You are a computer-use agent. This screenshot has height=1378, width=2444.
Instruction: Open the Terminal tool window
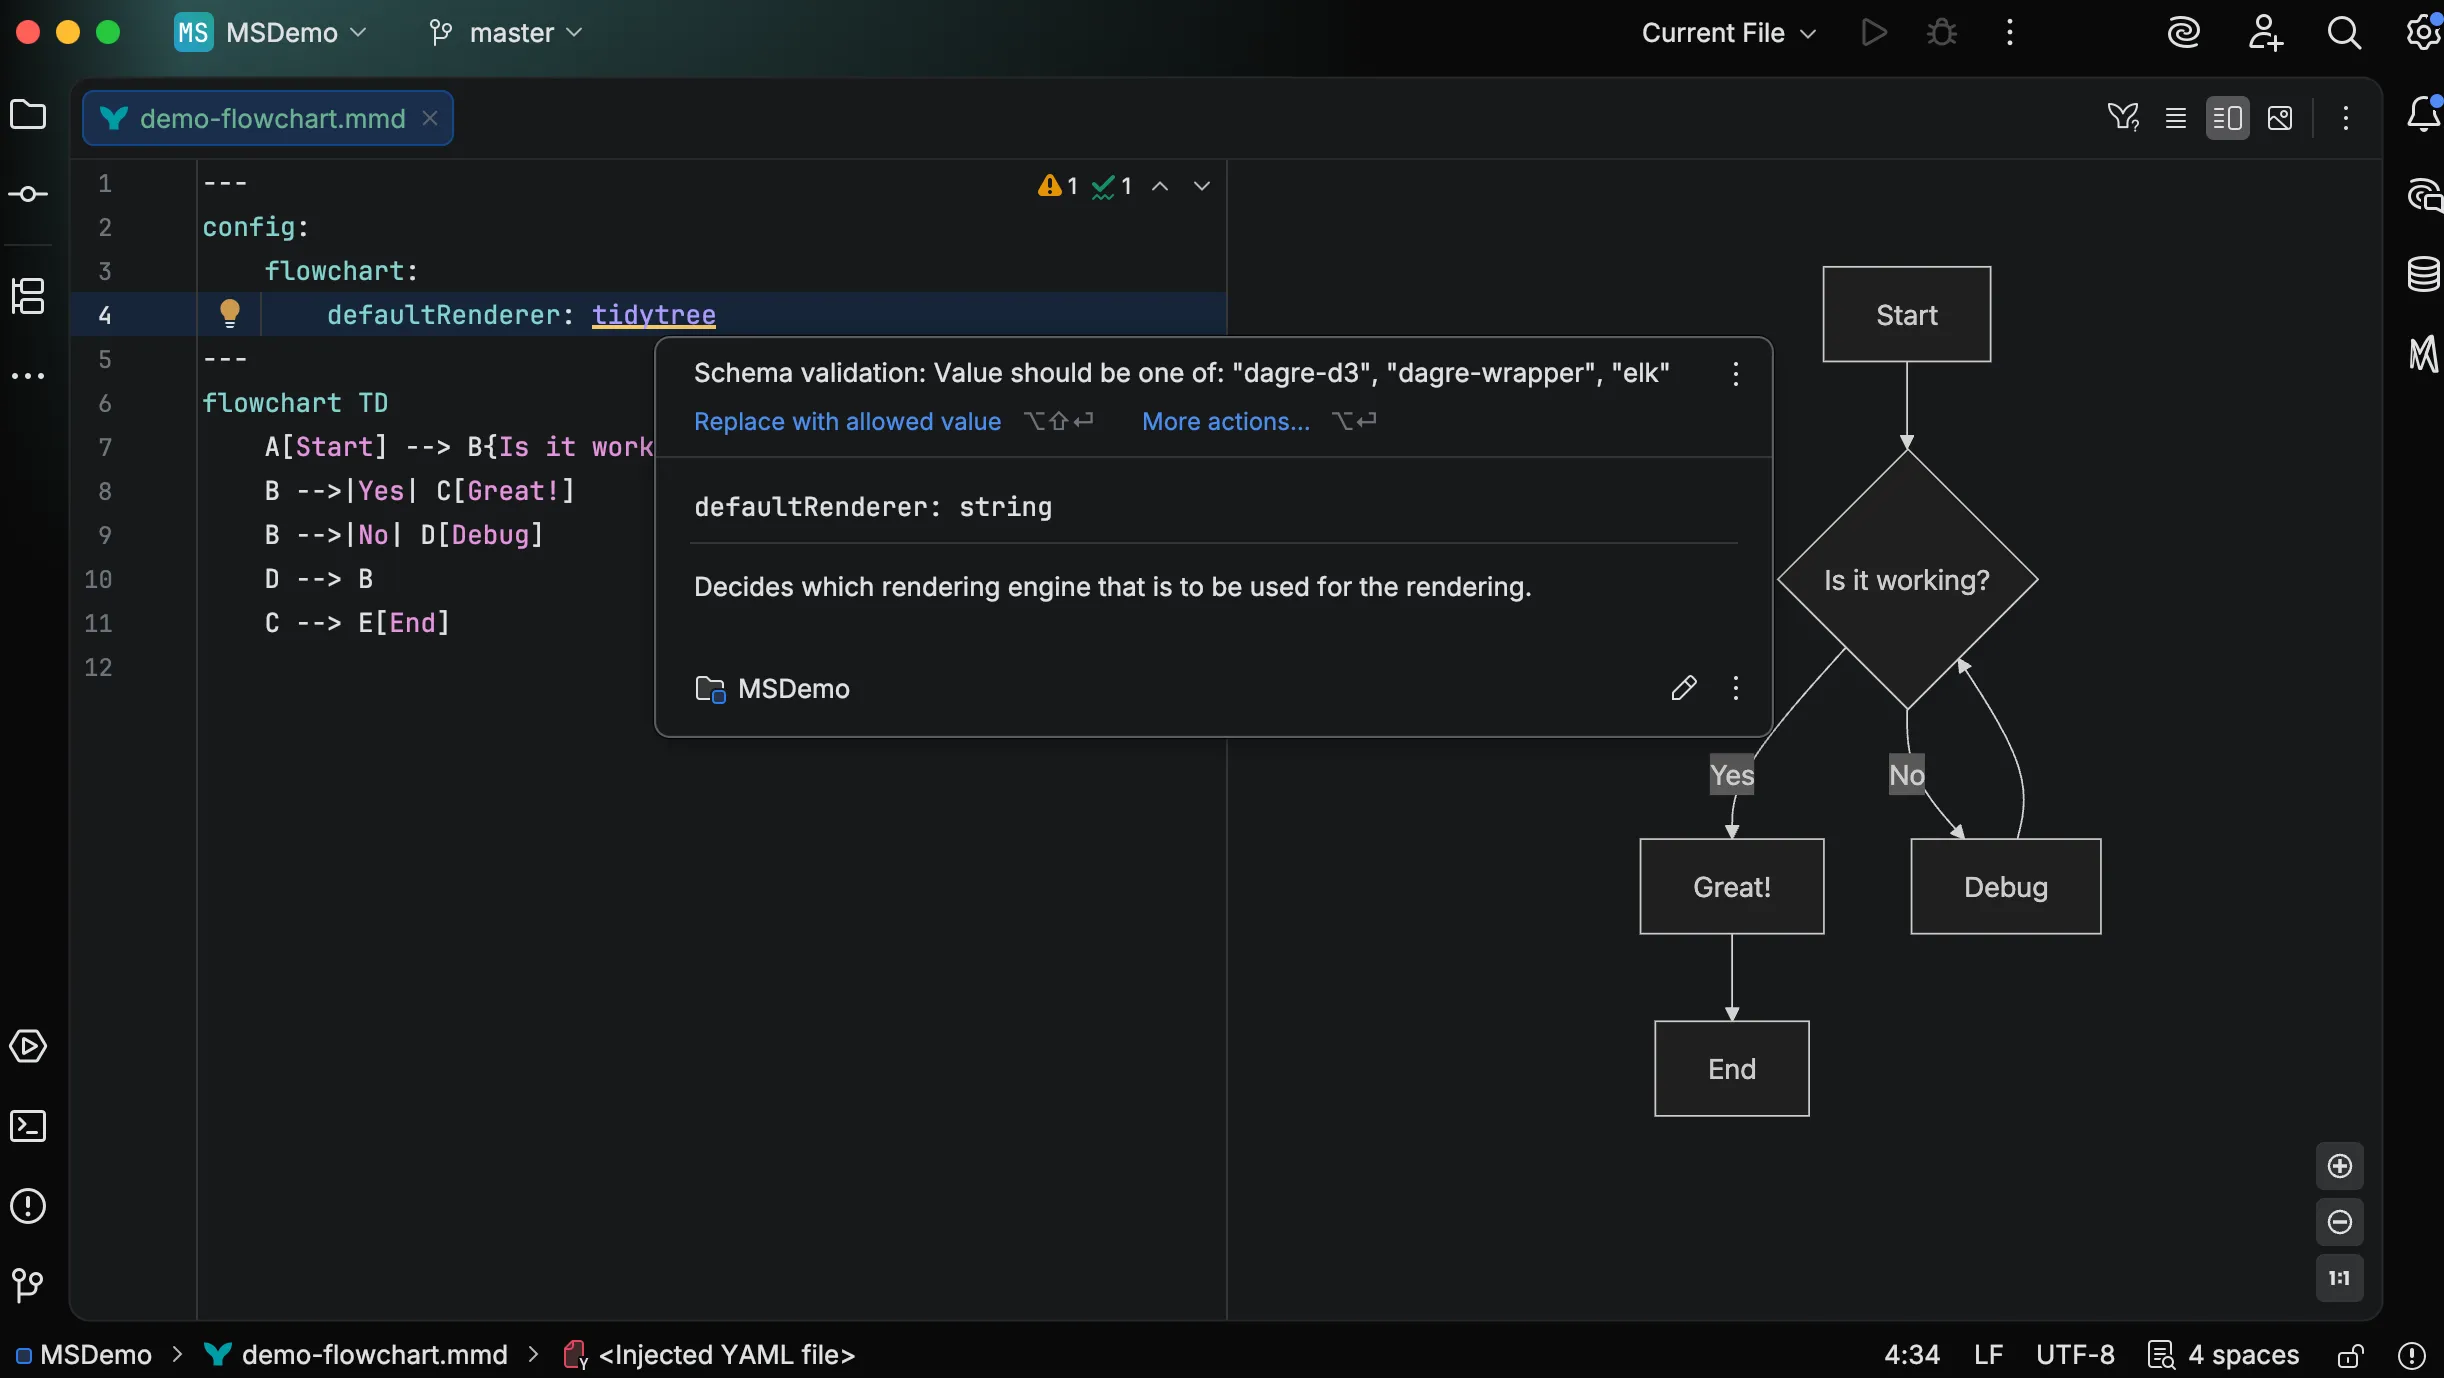pyautogui.click(x=29, y=1126)
